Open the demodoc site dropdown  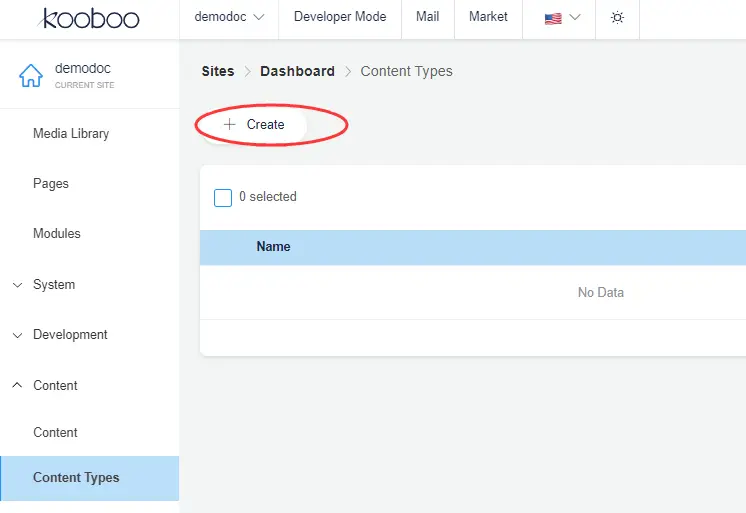[x=229, y=17]
